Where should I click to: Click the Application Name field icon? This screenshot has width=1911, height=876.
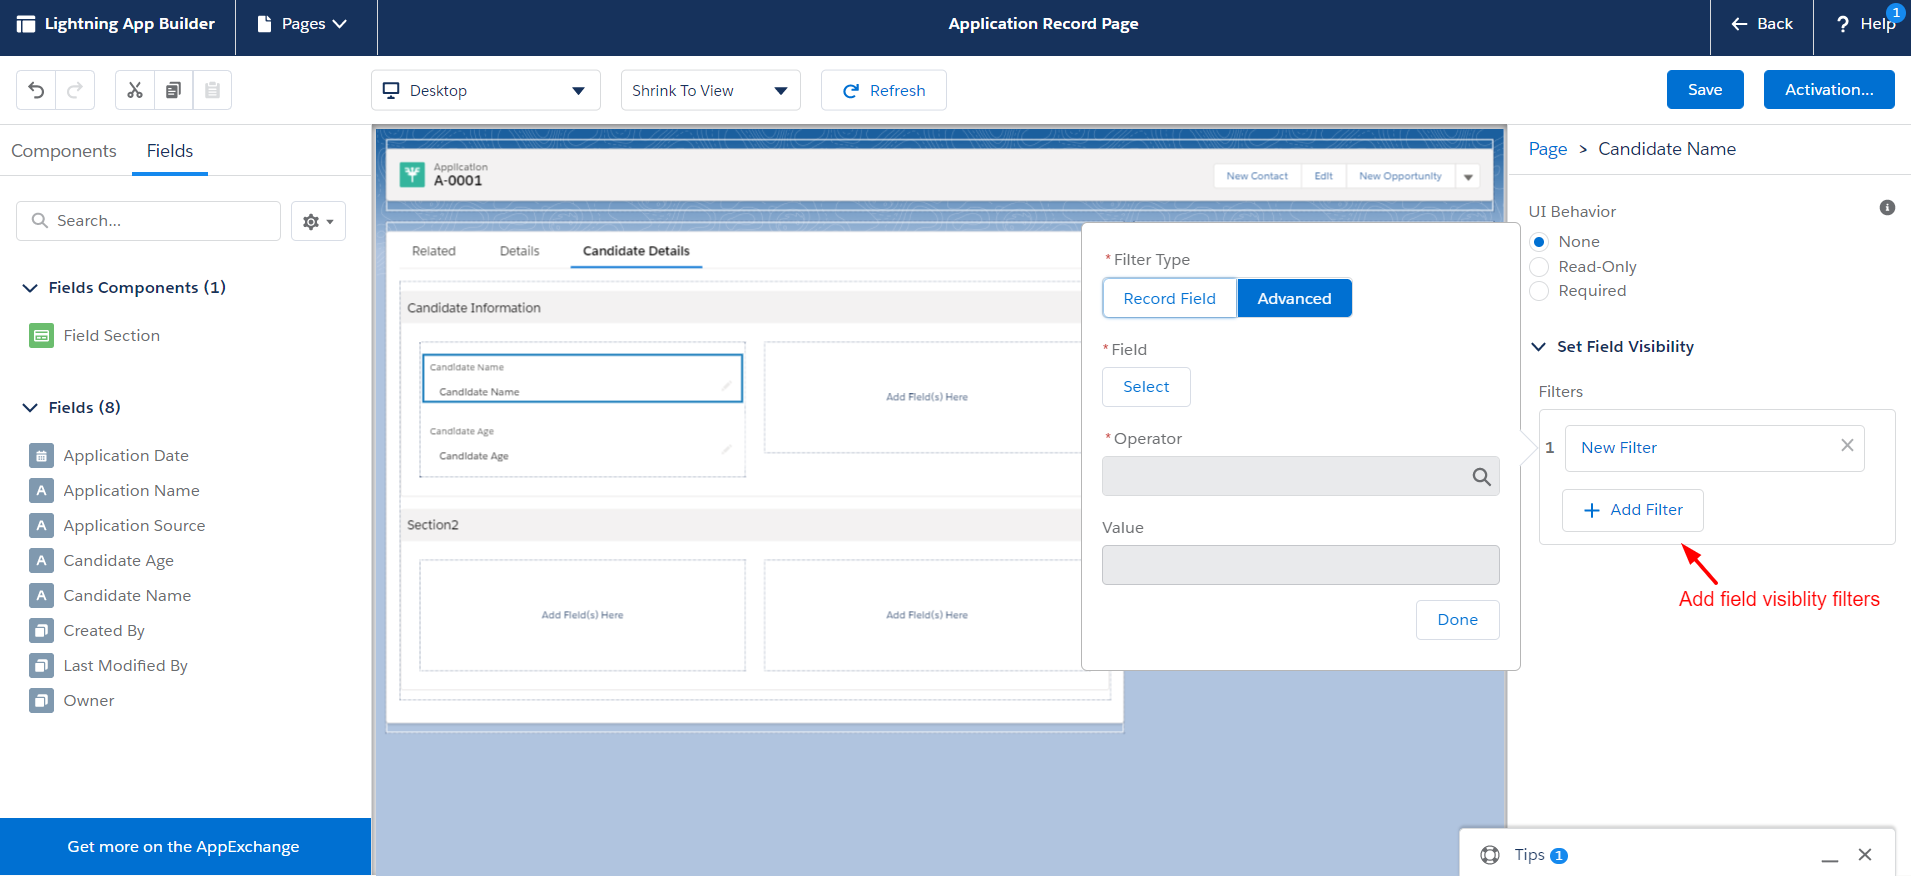point(41,491)
